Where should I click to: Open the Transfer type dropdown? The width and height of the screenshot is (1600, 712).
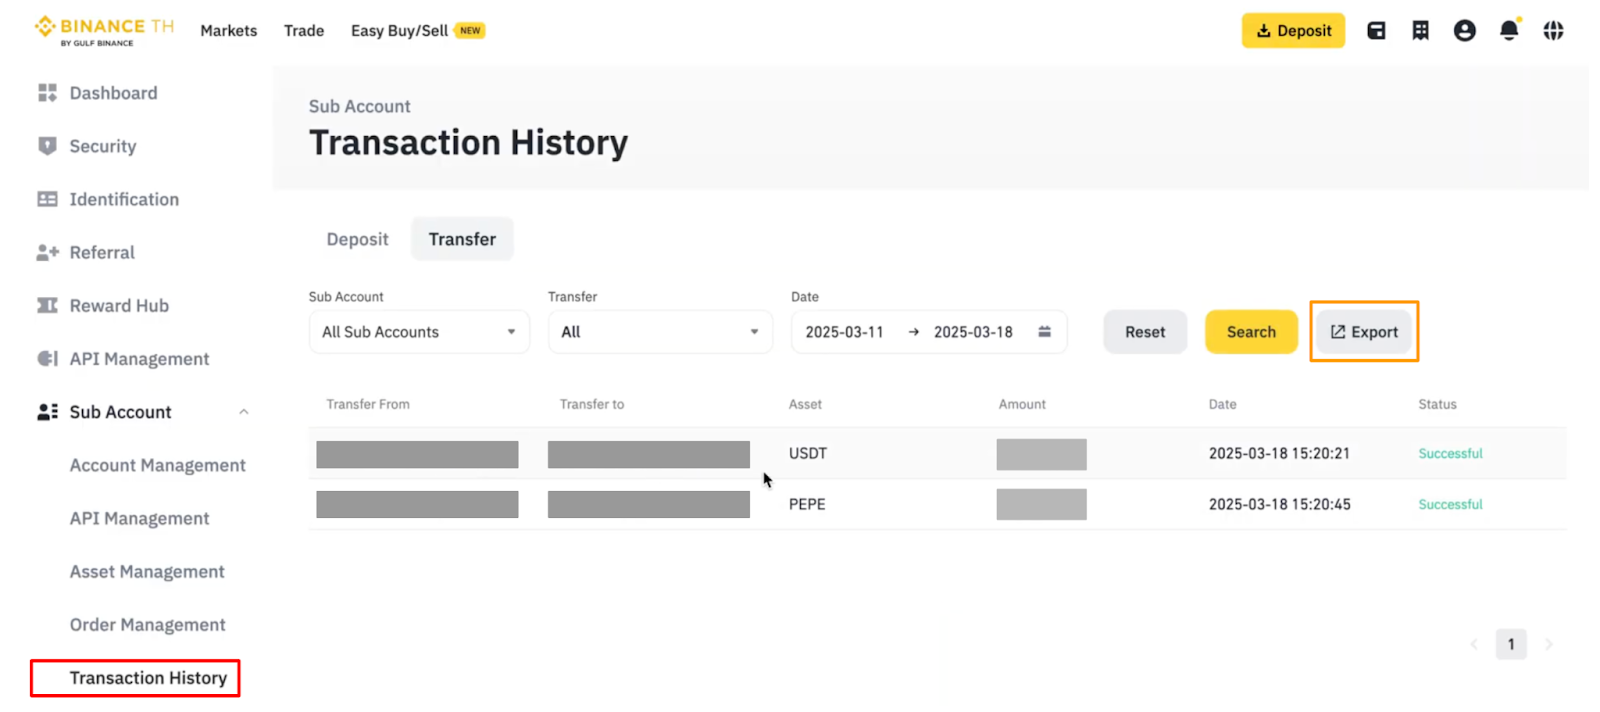[659, 332]
